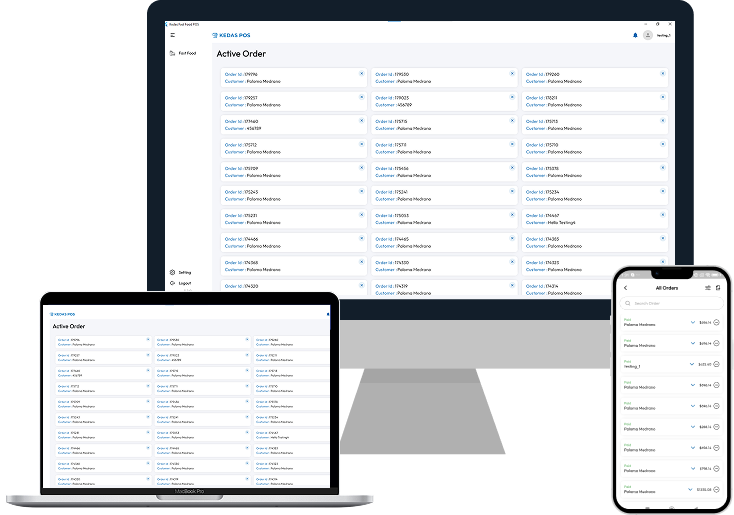Remove order 179796 with its X icon
This screenshot has height=515, width=734.
(x=361, y=73)
